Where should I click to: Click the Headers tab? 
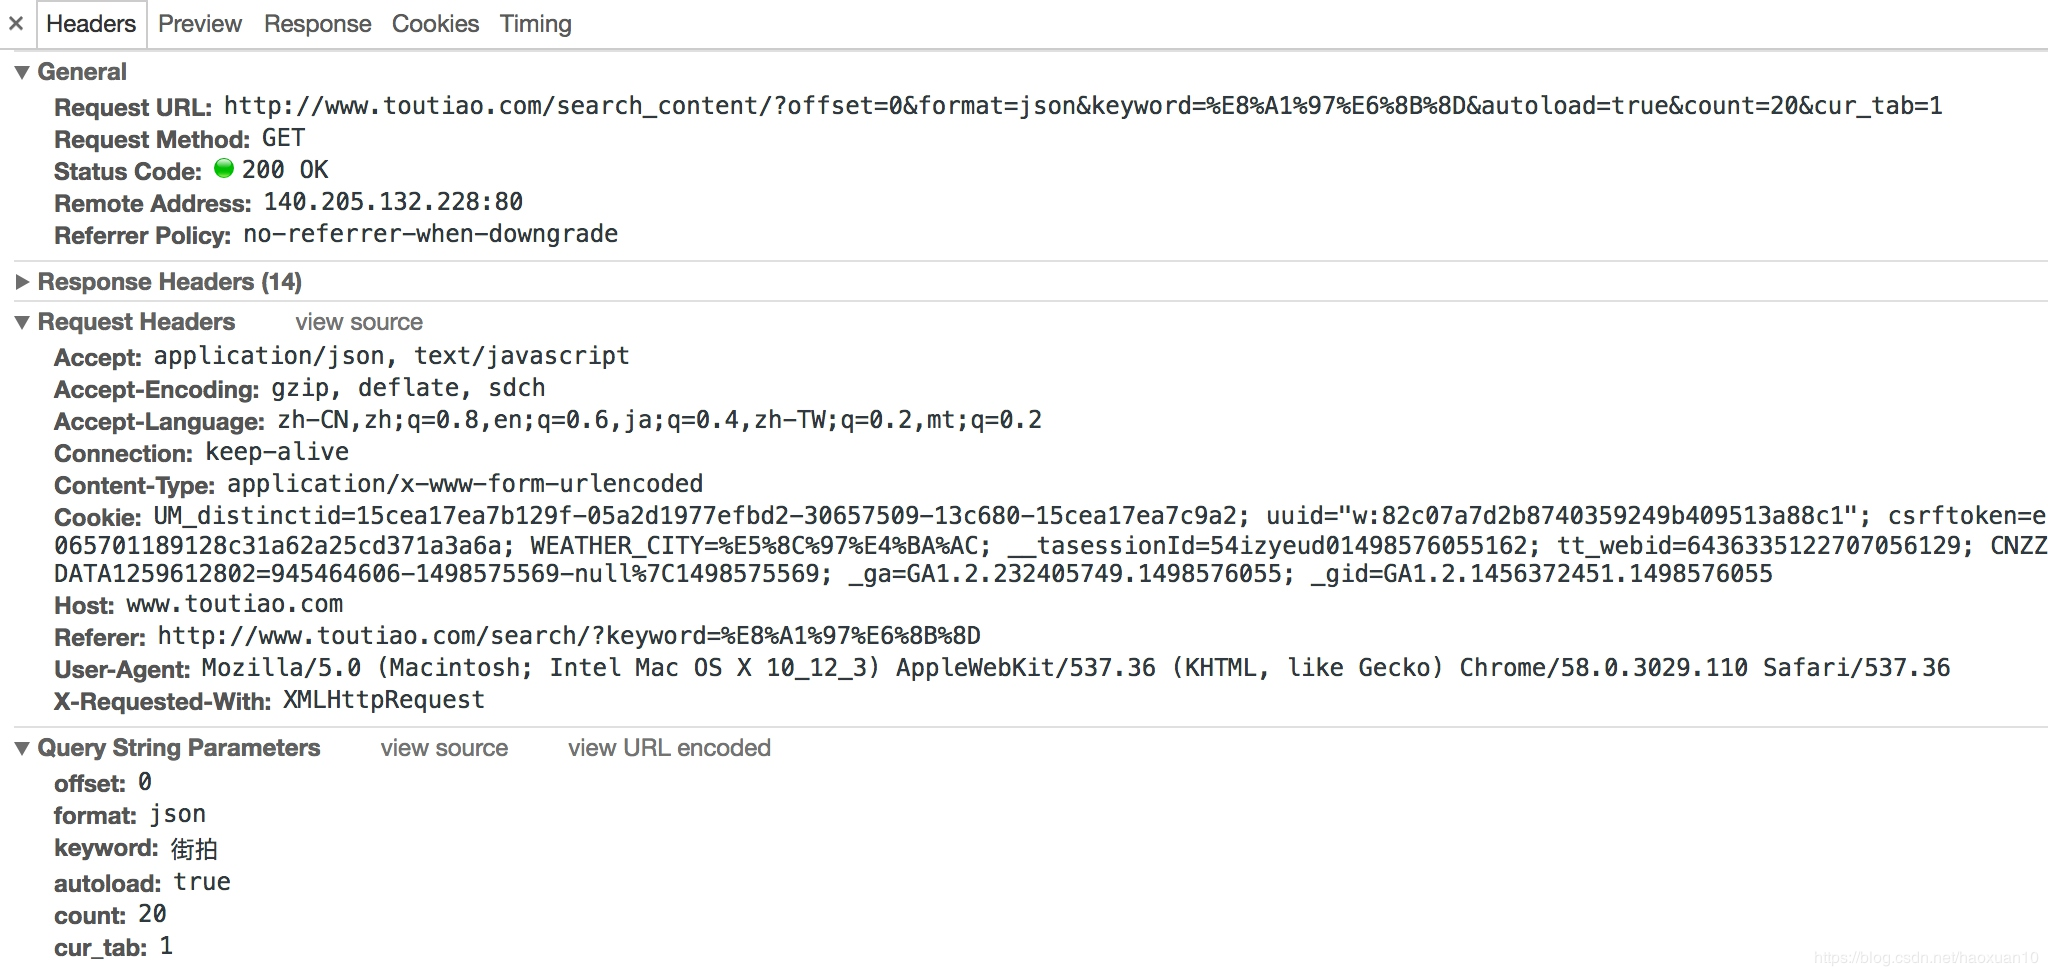(x=91, y=24)
